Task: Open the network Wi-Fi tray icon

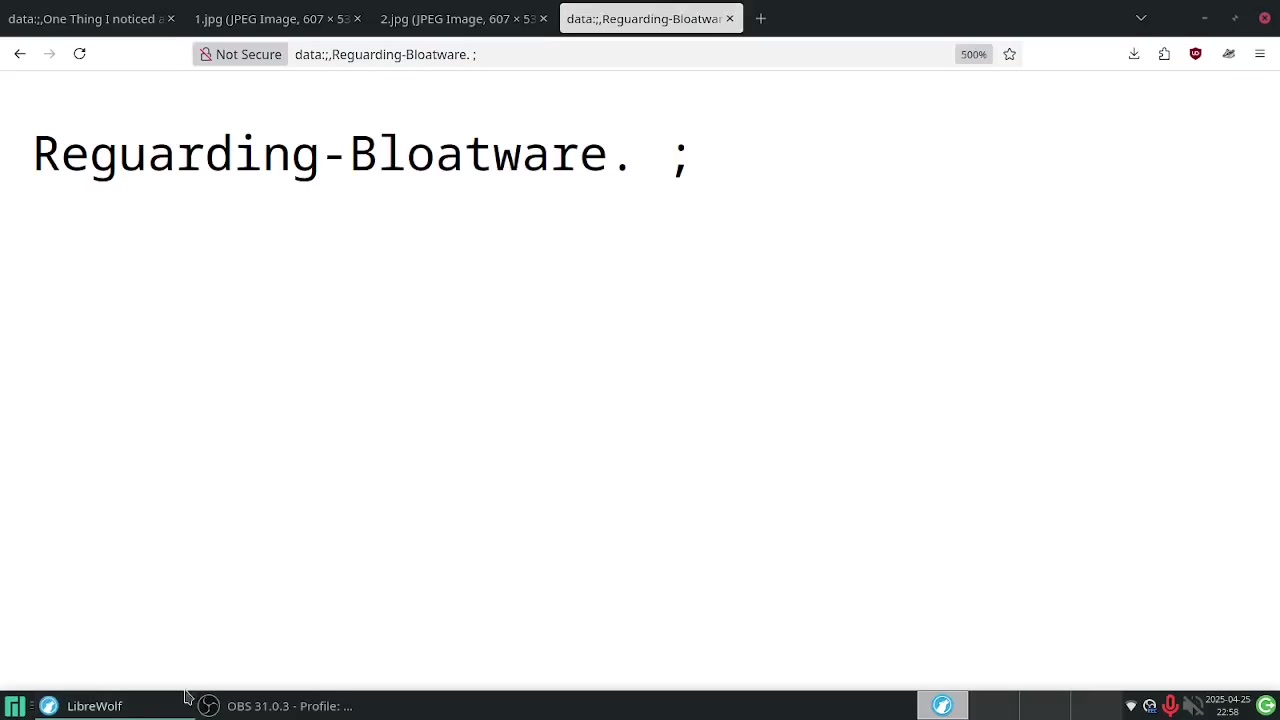Action: pyautogui.click(x=1131, y=706)
